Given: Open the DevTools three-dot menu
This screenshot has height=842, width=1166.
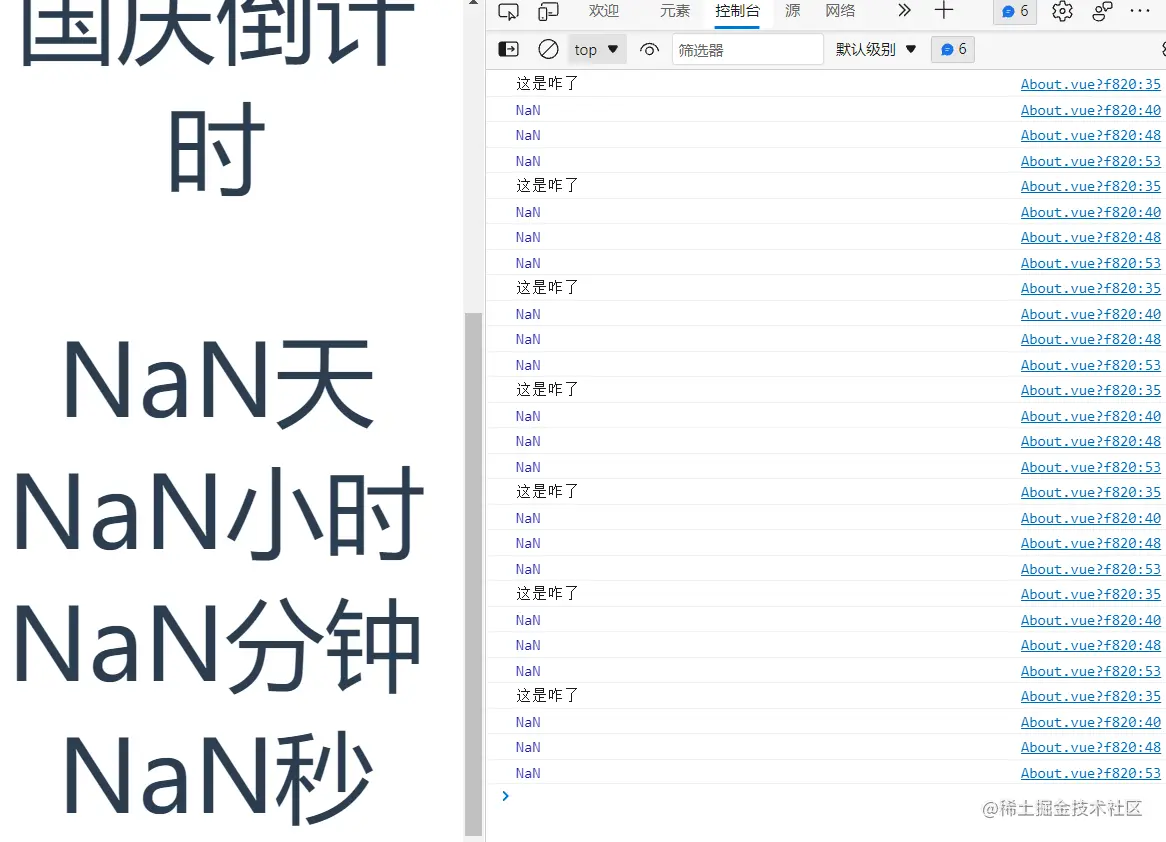Looking at the screenshot, I should (1140, 11).
